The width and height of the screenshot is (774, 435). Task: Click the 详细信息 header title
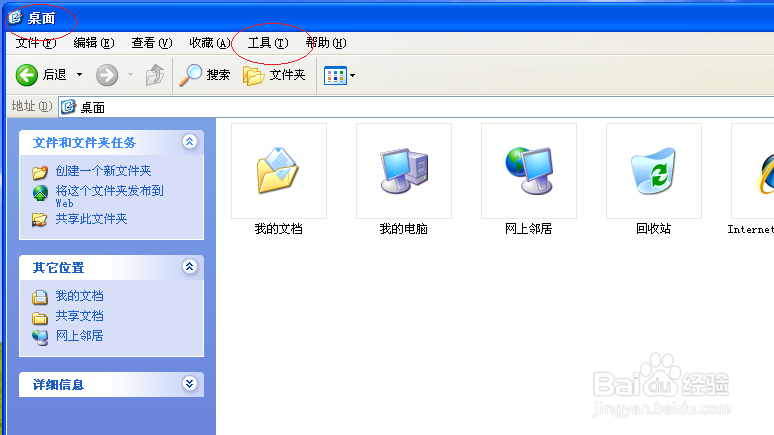click(x=58, y=385)
